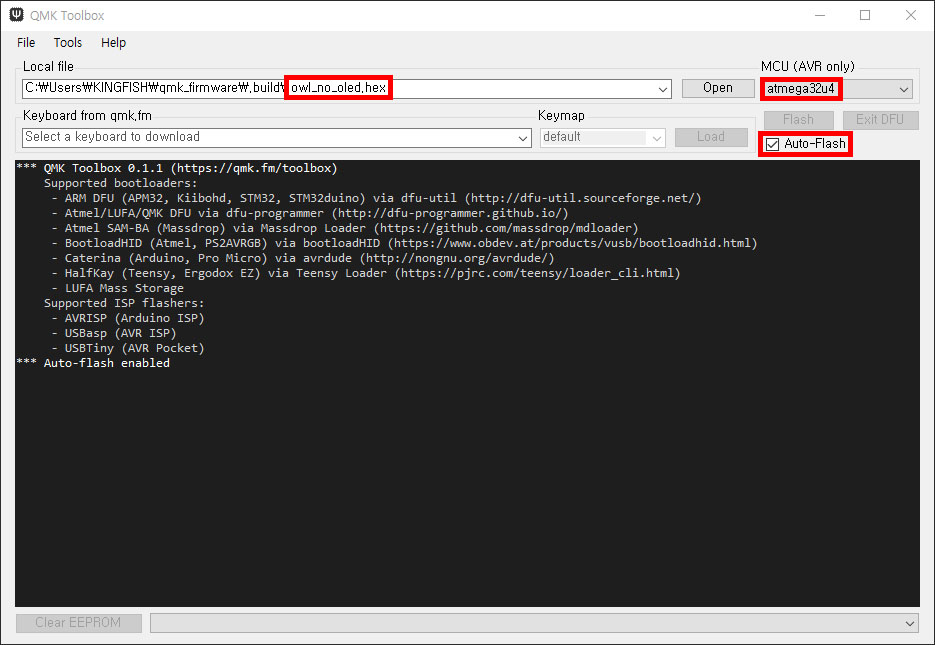
Task: Maximize the QMK Toolbox window
Action: coord(865,15)
